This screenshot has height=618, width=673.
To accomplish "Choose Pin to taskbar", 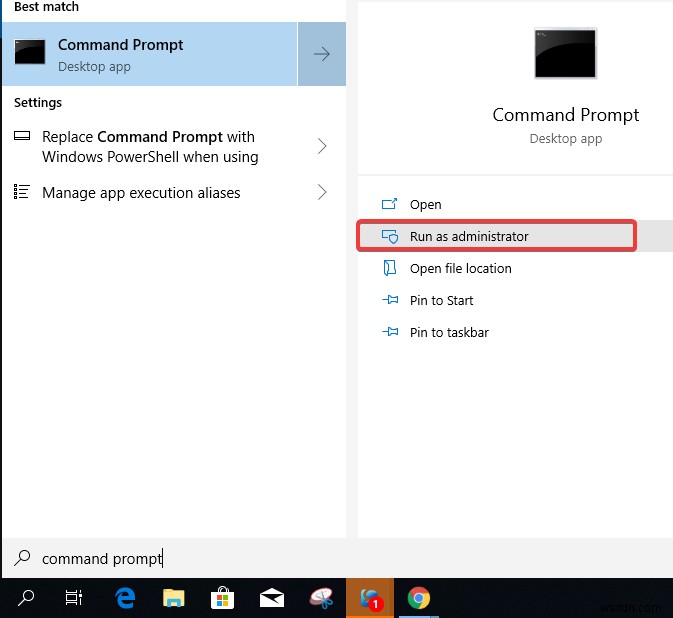I will (x=515, y=332).
